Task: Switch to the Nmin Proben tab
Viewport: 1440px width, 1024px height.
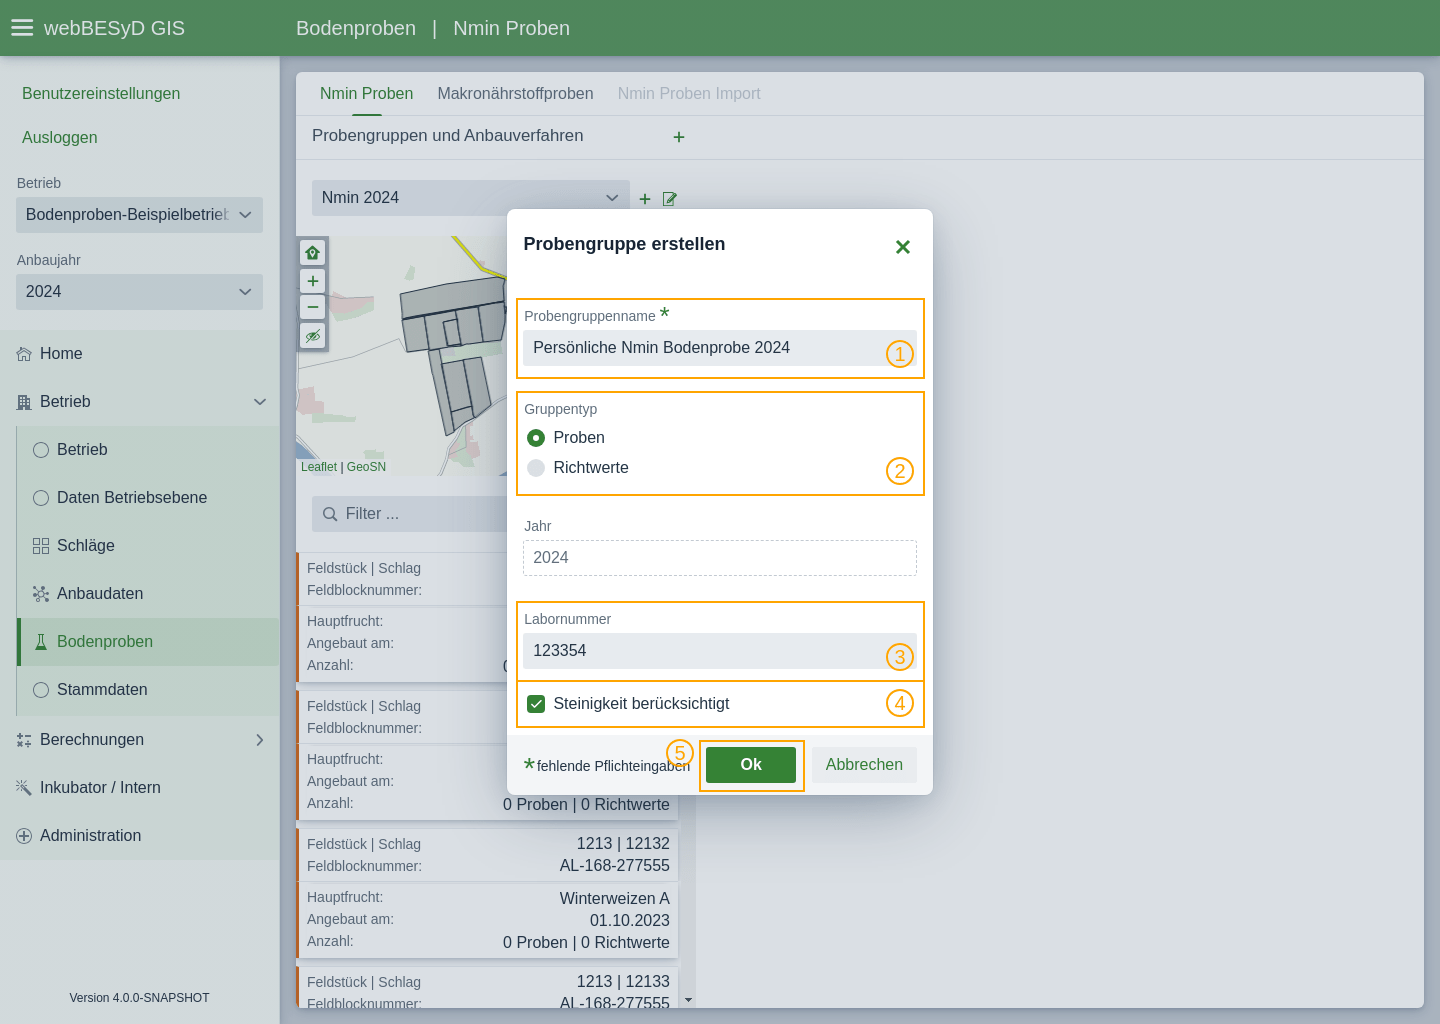Action: tap(367, 94)
